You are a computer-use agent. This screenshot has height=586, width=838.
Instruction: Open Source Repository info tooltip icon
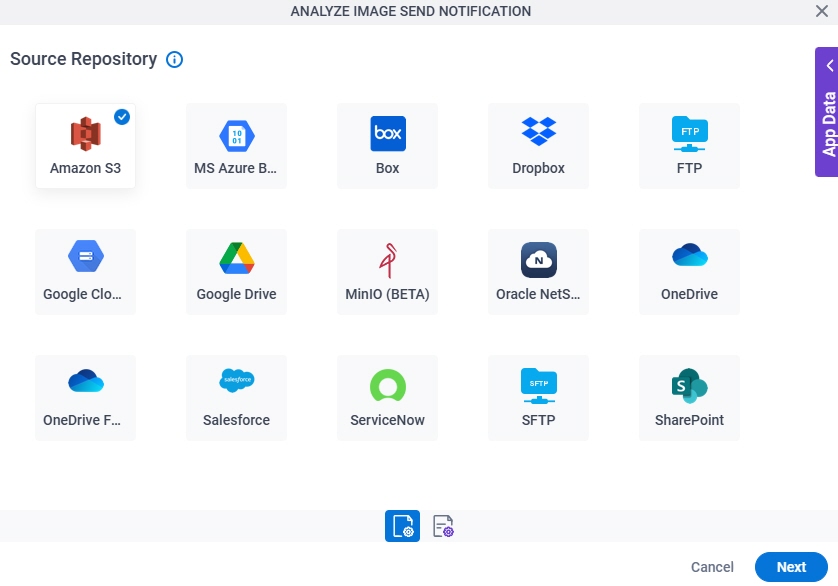click(174, 59)
